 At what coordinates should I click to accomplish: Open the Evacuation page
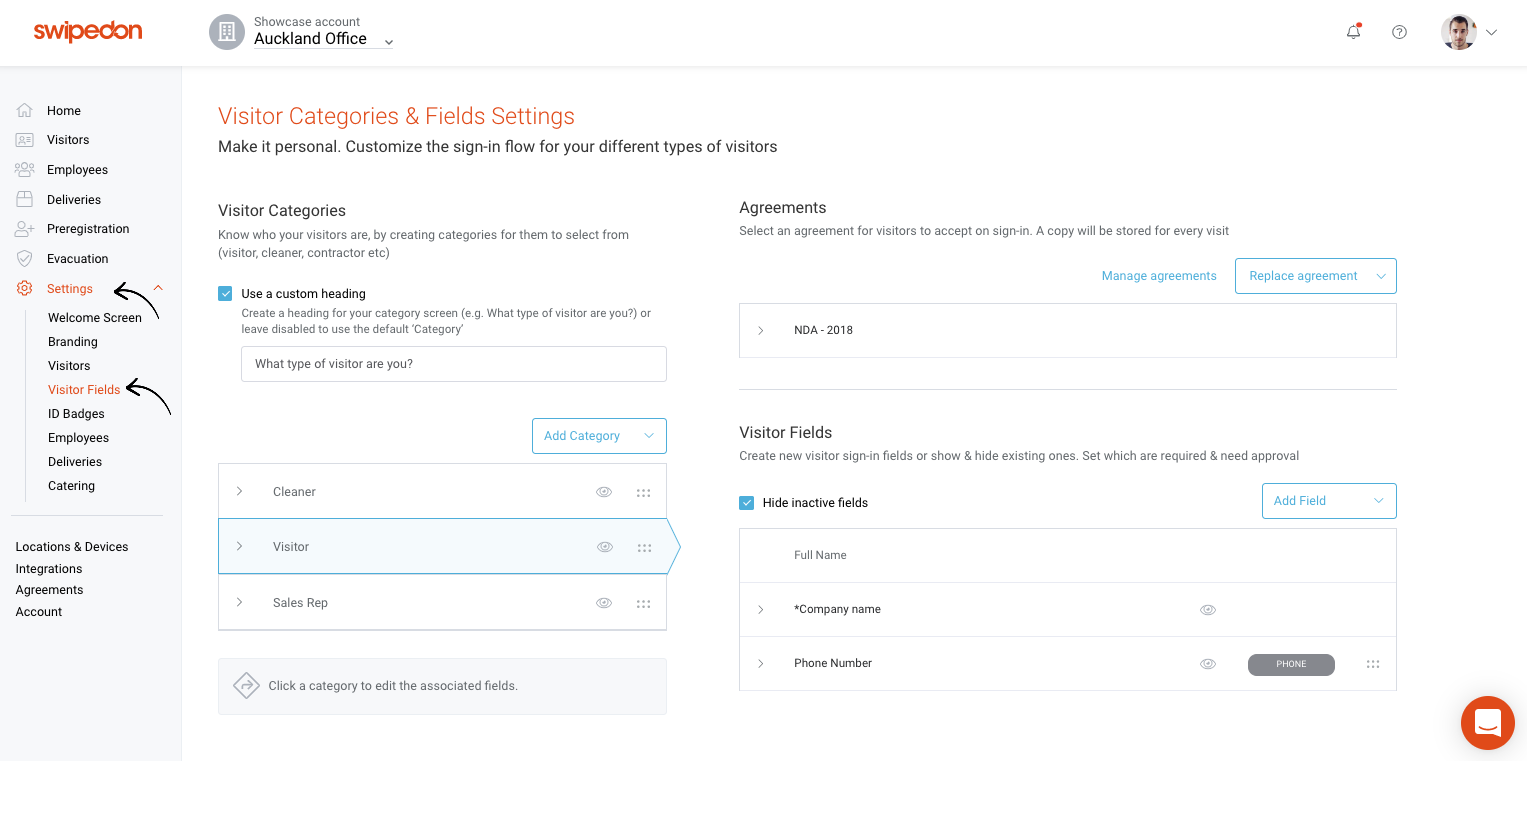click(x=77, y=259)
